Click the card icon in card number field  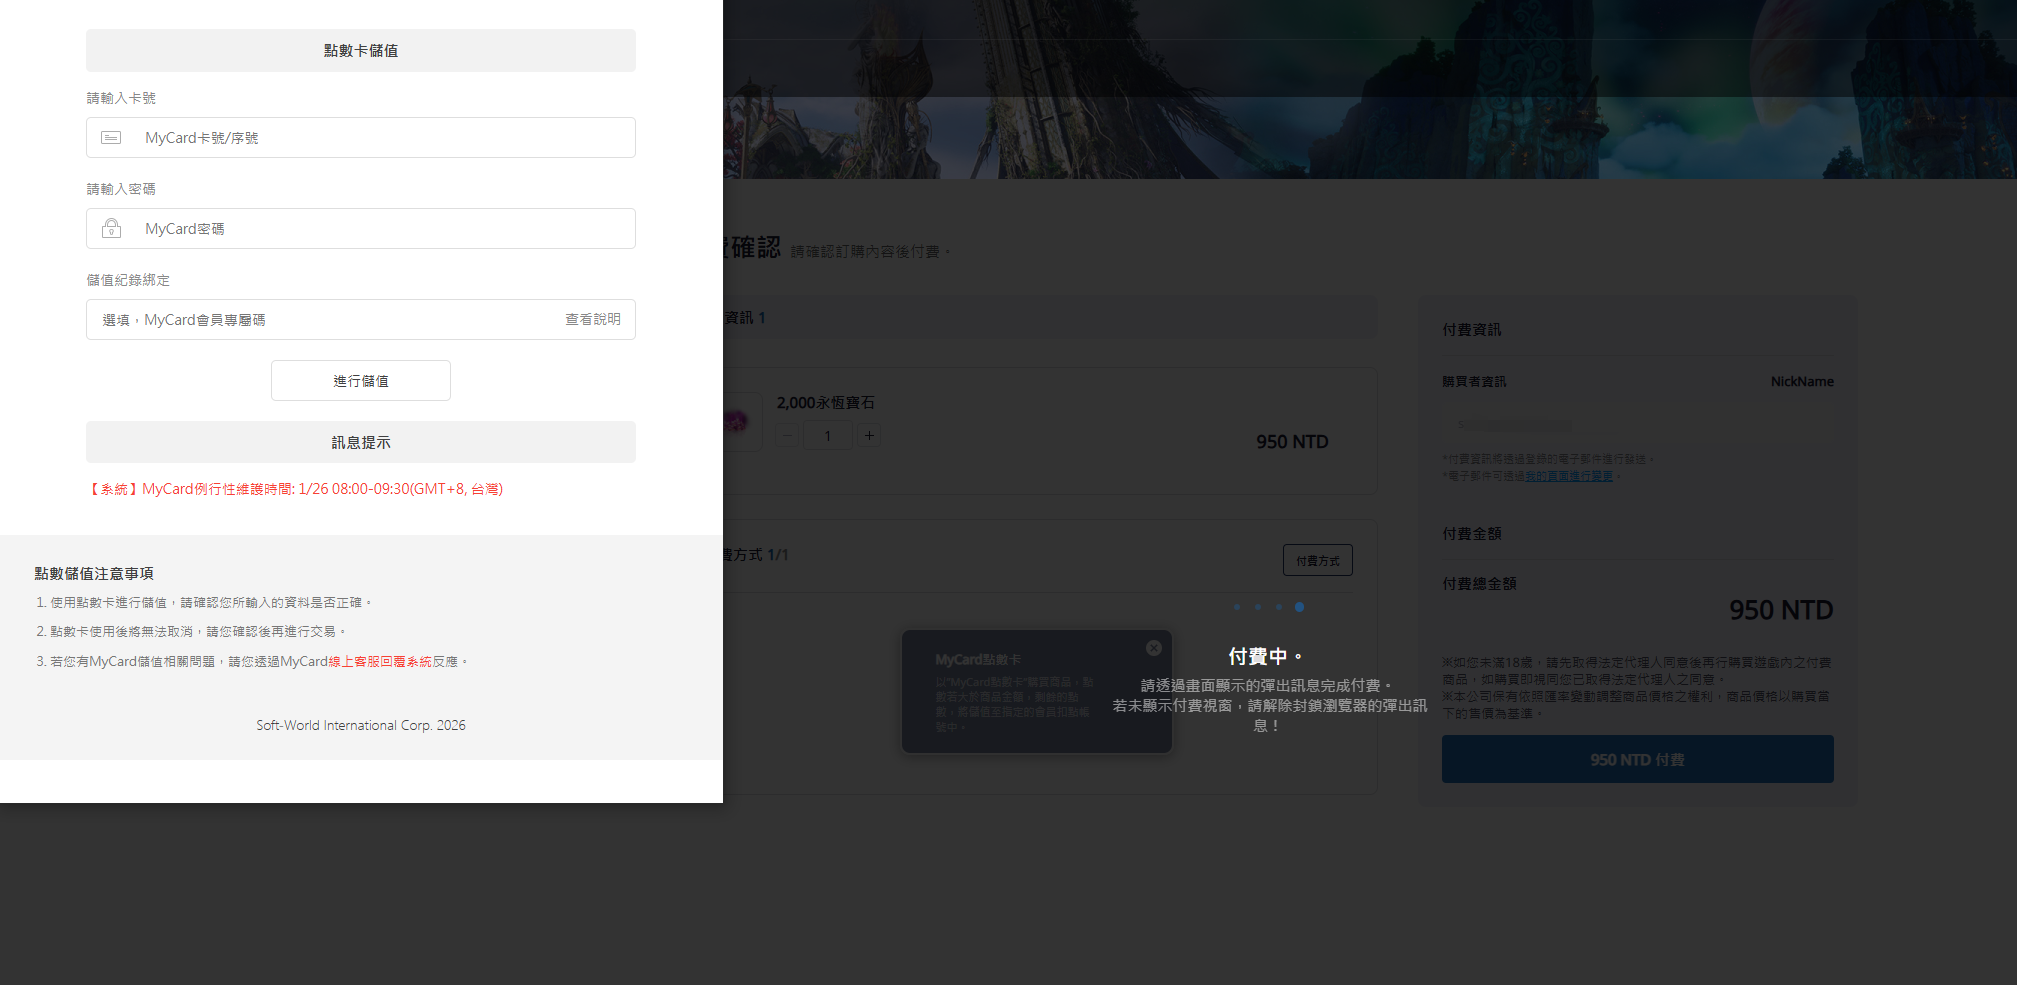click(111, 138)
